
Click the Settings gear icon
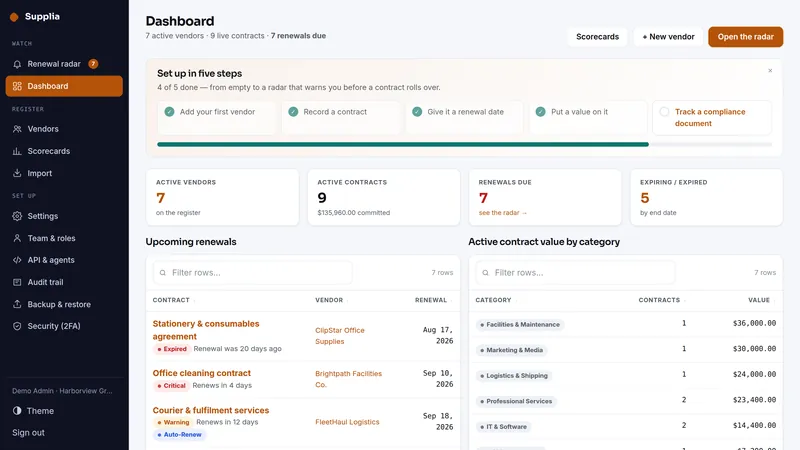[x=17, y=216]
